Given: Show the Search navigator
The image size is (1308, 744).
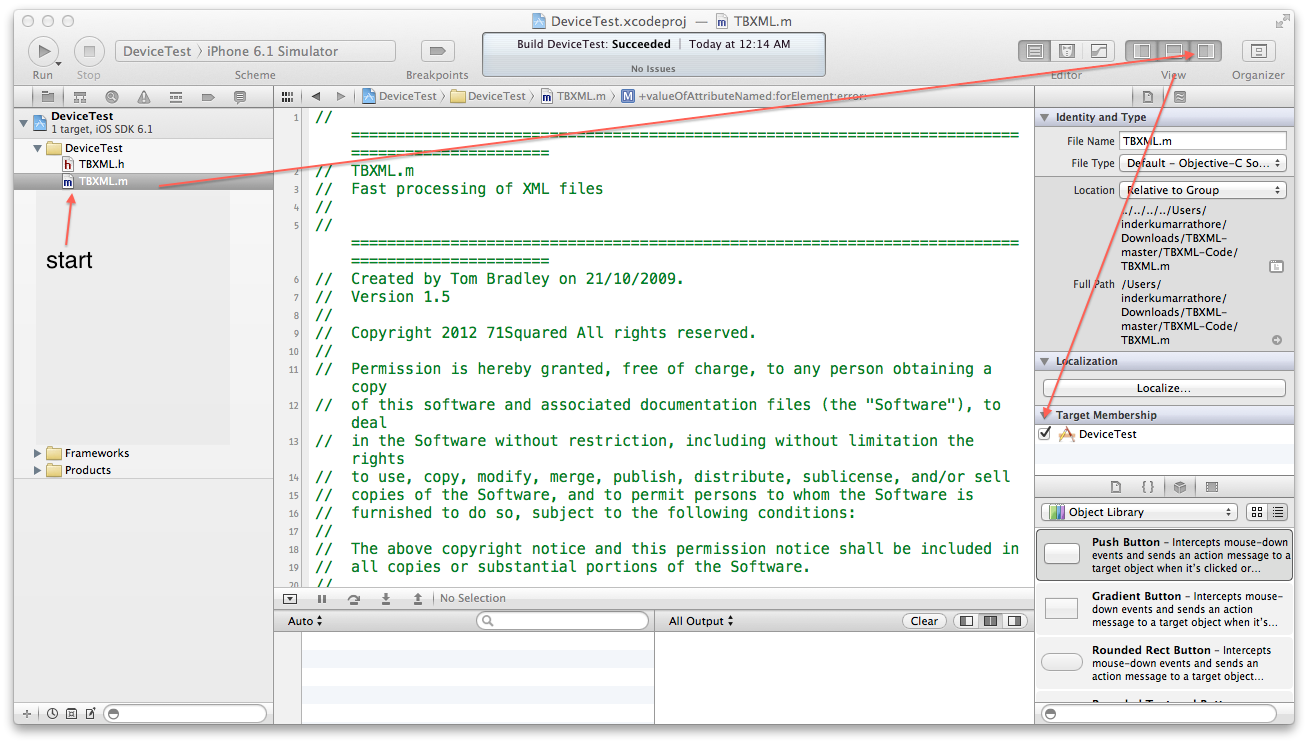Looking at the screenshot, I should pos(112,97).
